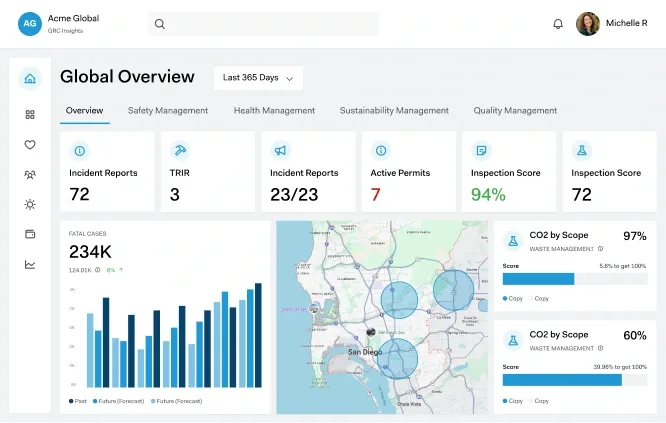Toggle blue Copy legend in 97% card
Viewport: 666px width, 423px height.
pos(513,298)
